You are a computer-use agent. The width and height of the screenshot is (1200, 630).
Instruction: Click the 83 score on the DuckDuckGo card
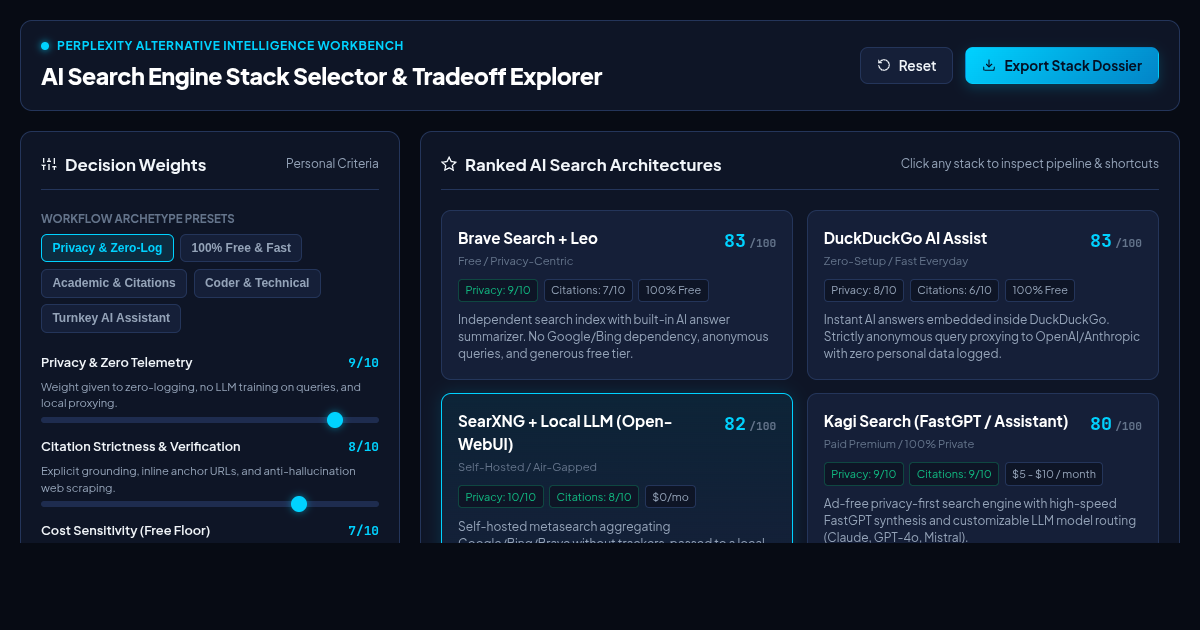point(1101,241)
